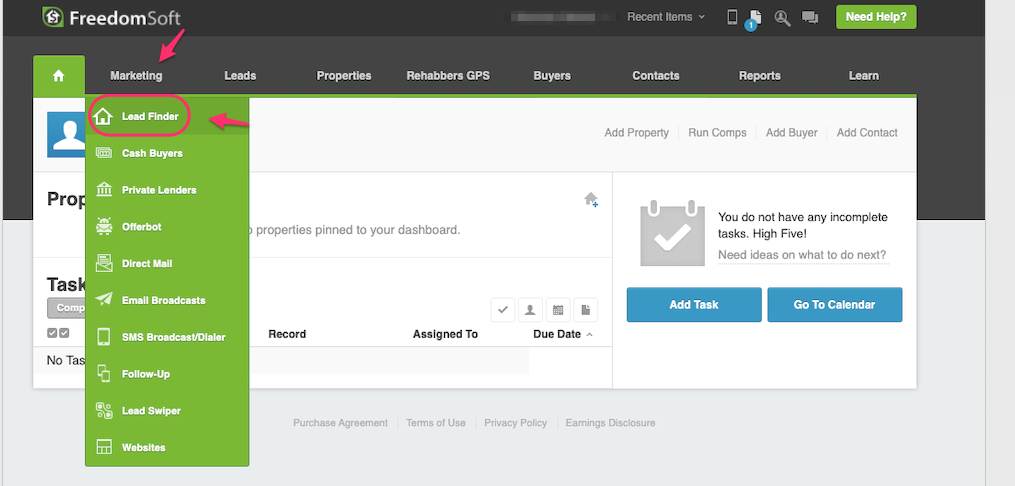
Task: Click the search person icon in top bar
Action: pos(782,17)
